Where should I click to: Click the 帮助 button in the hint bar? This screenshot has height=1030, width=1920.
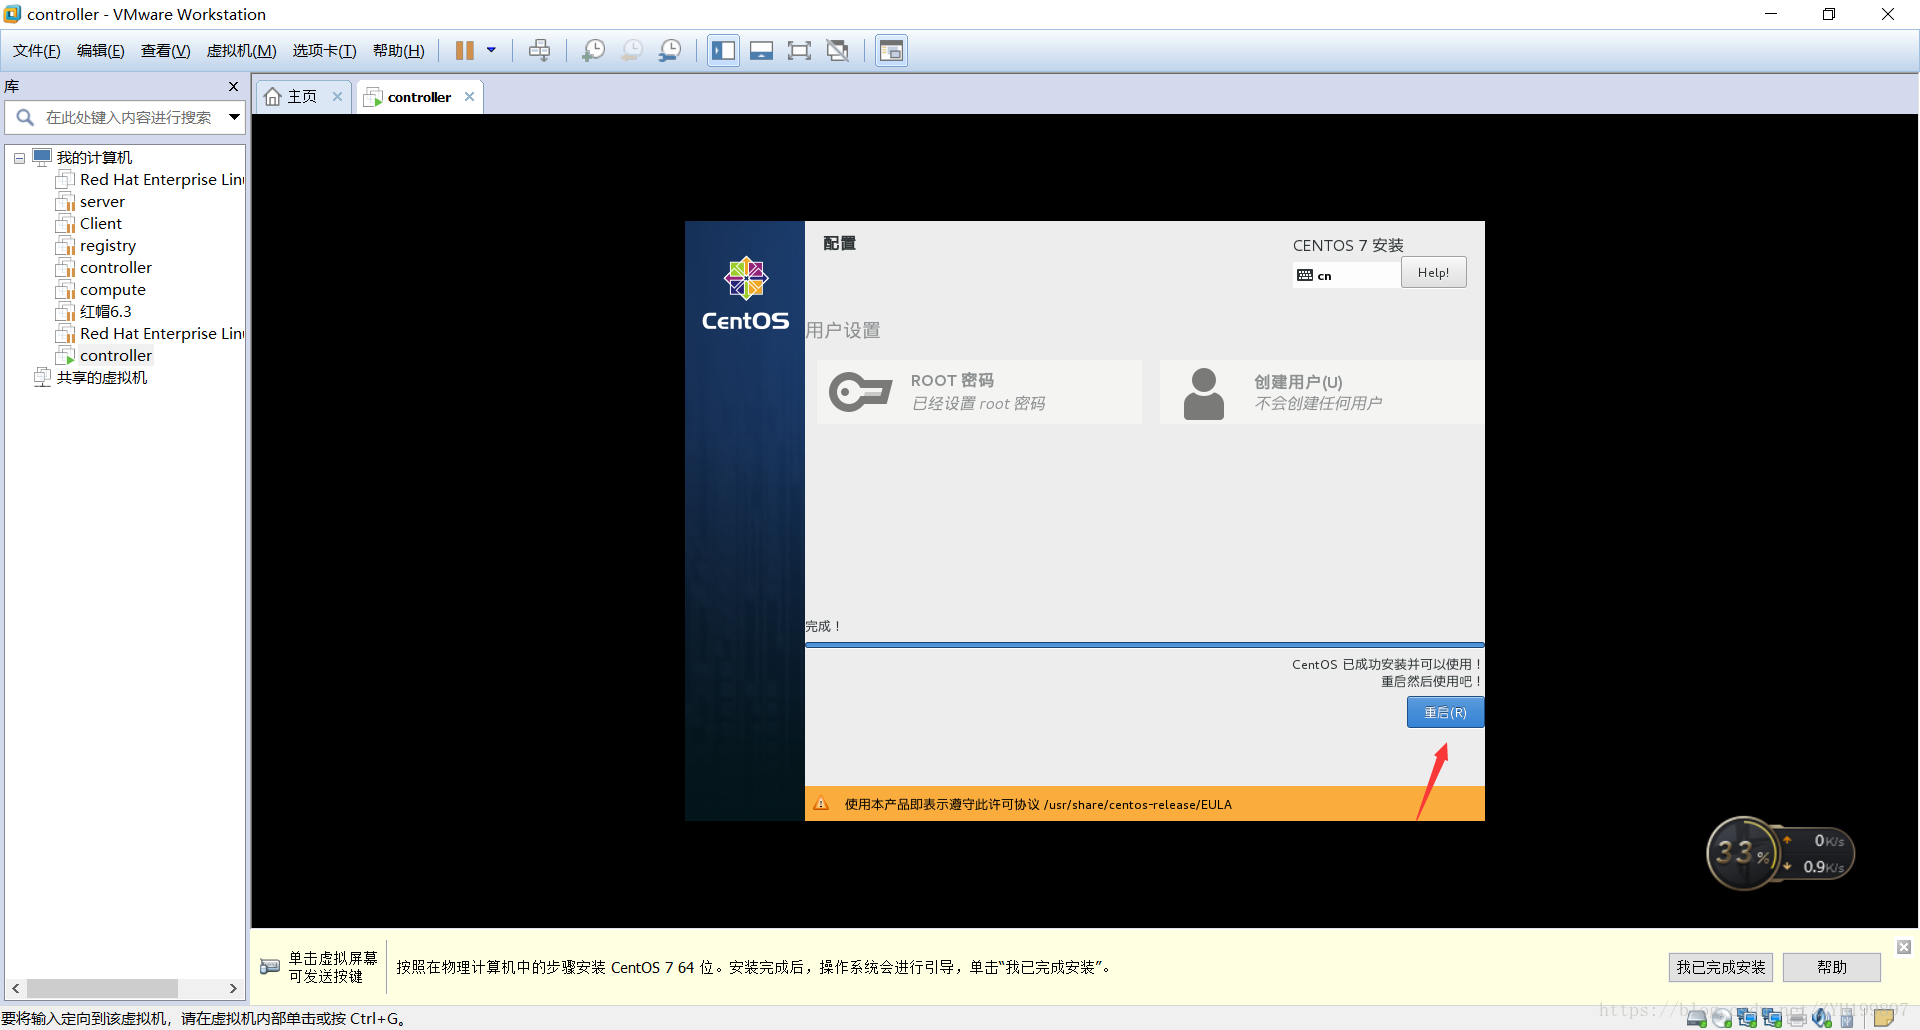coord(1832,967)
